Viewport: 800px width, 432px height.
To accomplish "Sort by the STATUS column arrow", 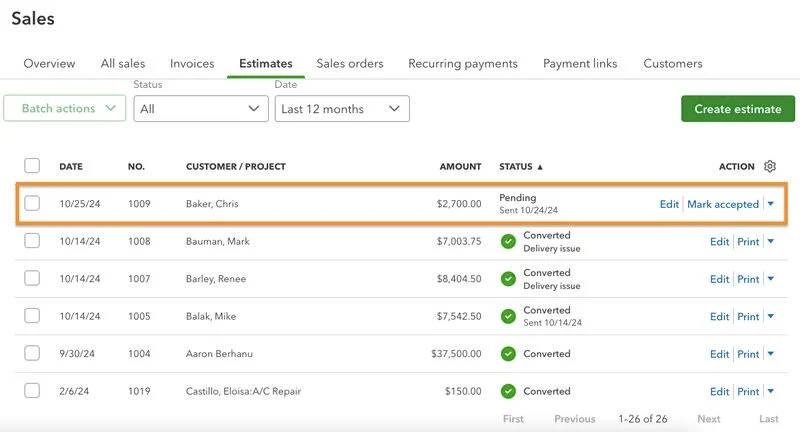I will (540, 167).
